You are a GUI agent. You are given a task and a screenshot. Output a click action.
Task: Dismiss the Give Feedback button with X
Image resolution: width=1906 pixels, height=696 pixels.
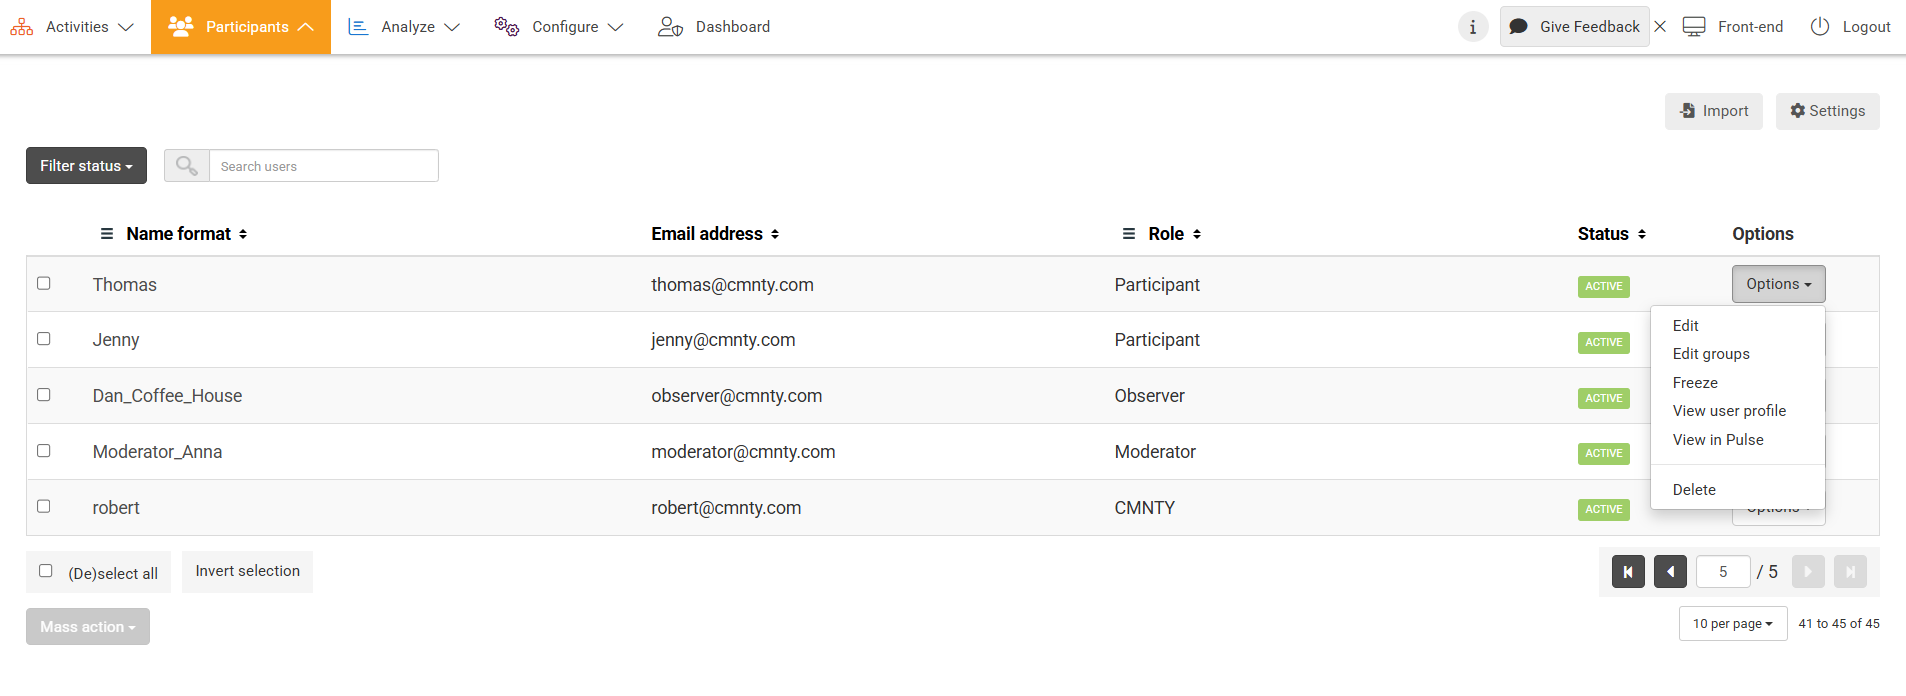(x=1660, y=27)
